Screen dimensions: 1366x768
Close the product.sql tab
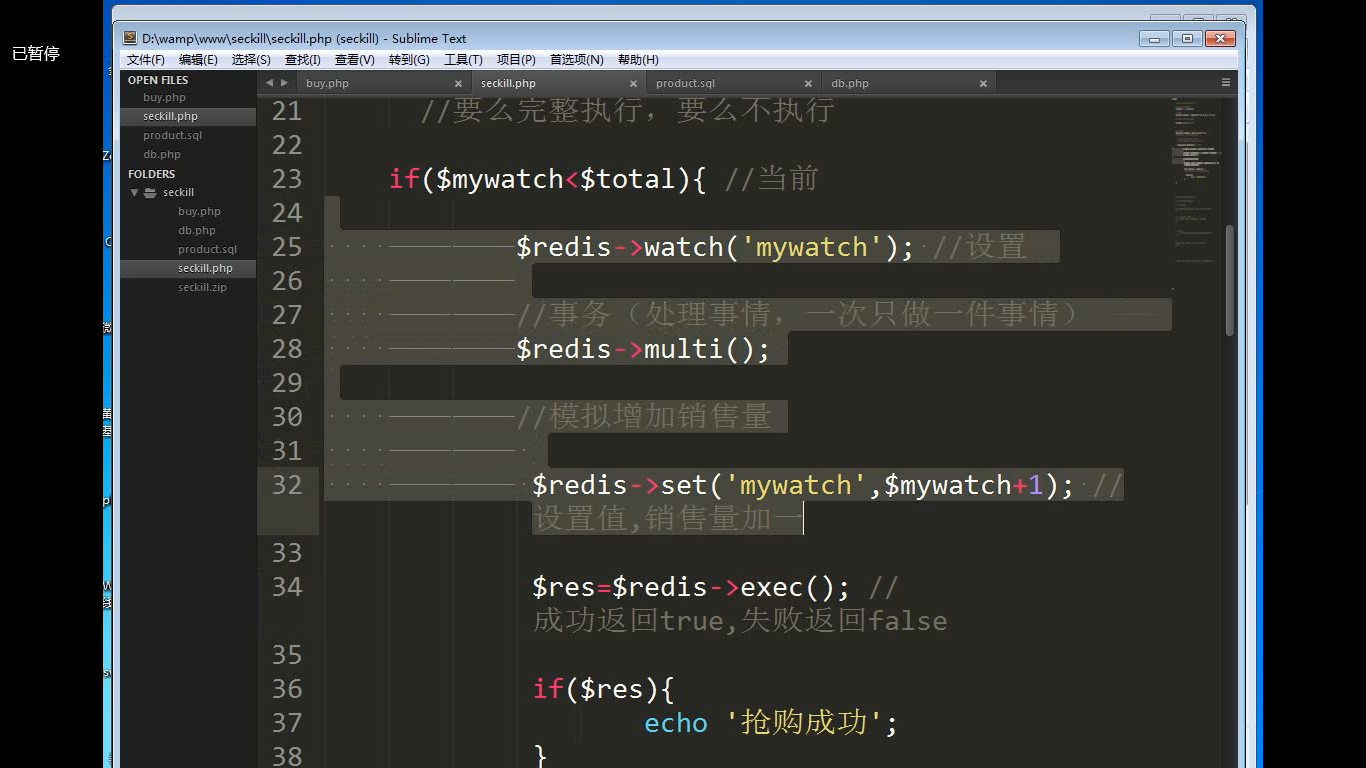pos(808,84)
